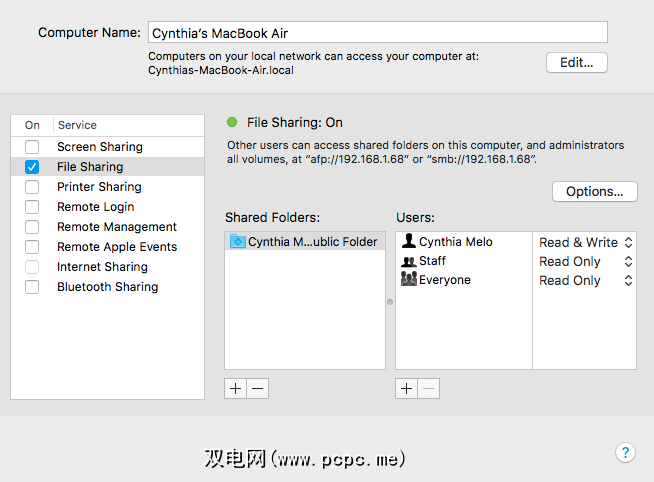Select the Remote Apple Events service row
This screenshot has width=654, height=482.
click(x=108, y=247)
